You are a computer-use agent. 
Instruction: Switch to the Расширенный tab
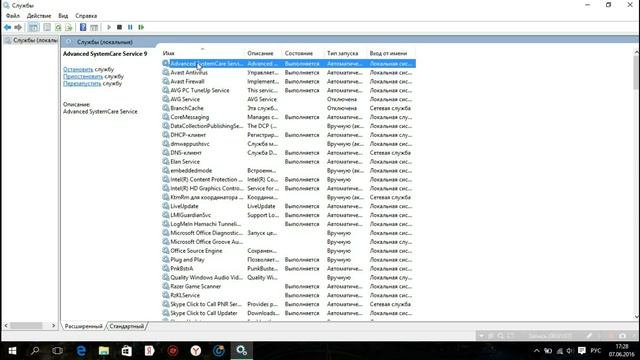click(83, 326)
